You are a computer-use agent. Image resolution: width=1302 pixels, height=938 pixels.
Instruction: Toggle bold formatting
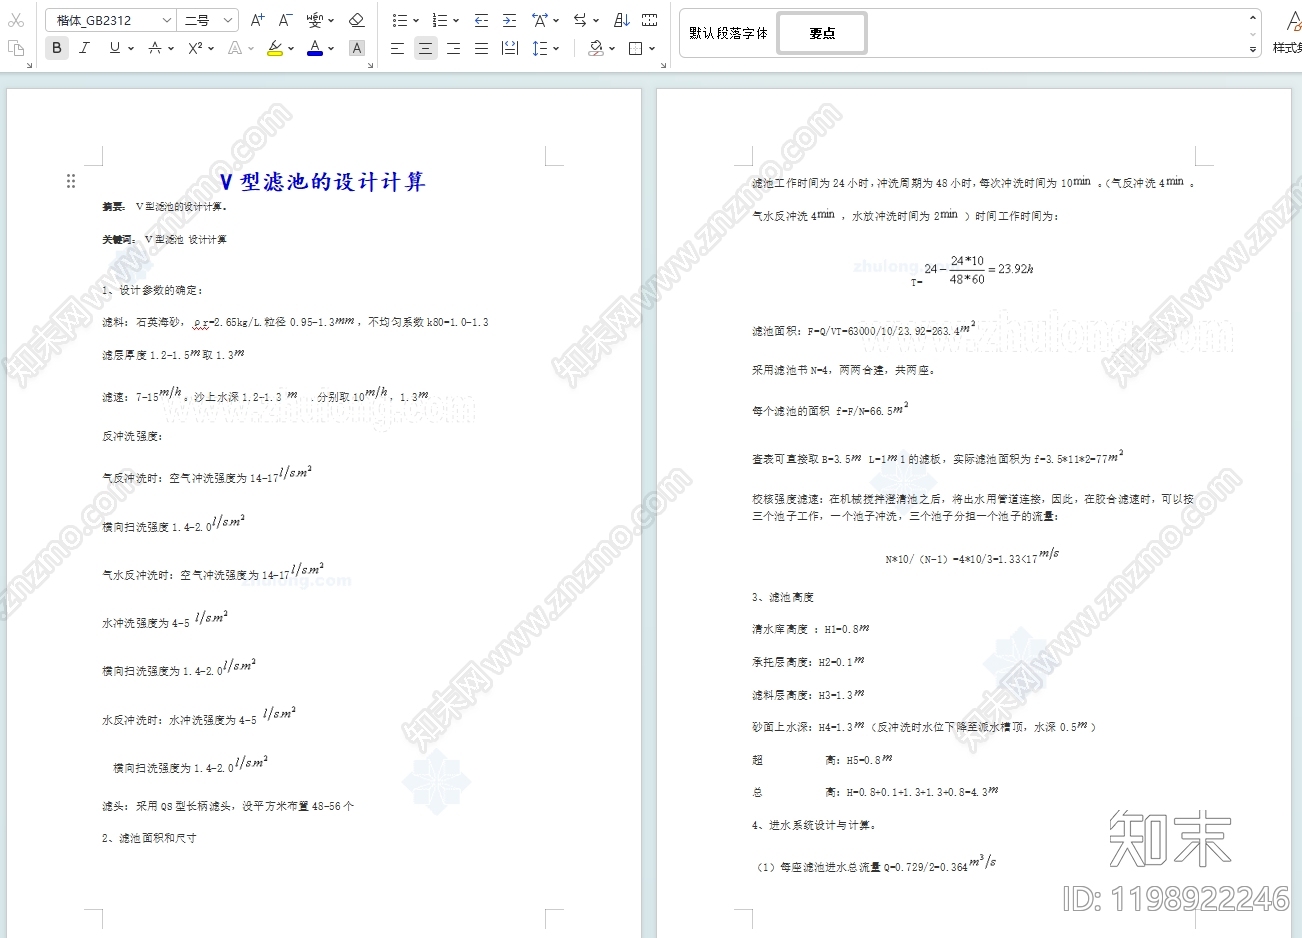57,48
